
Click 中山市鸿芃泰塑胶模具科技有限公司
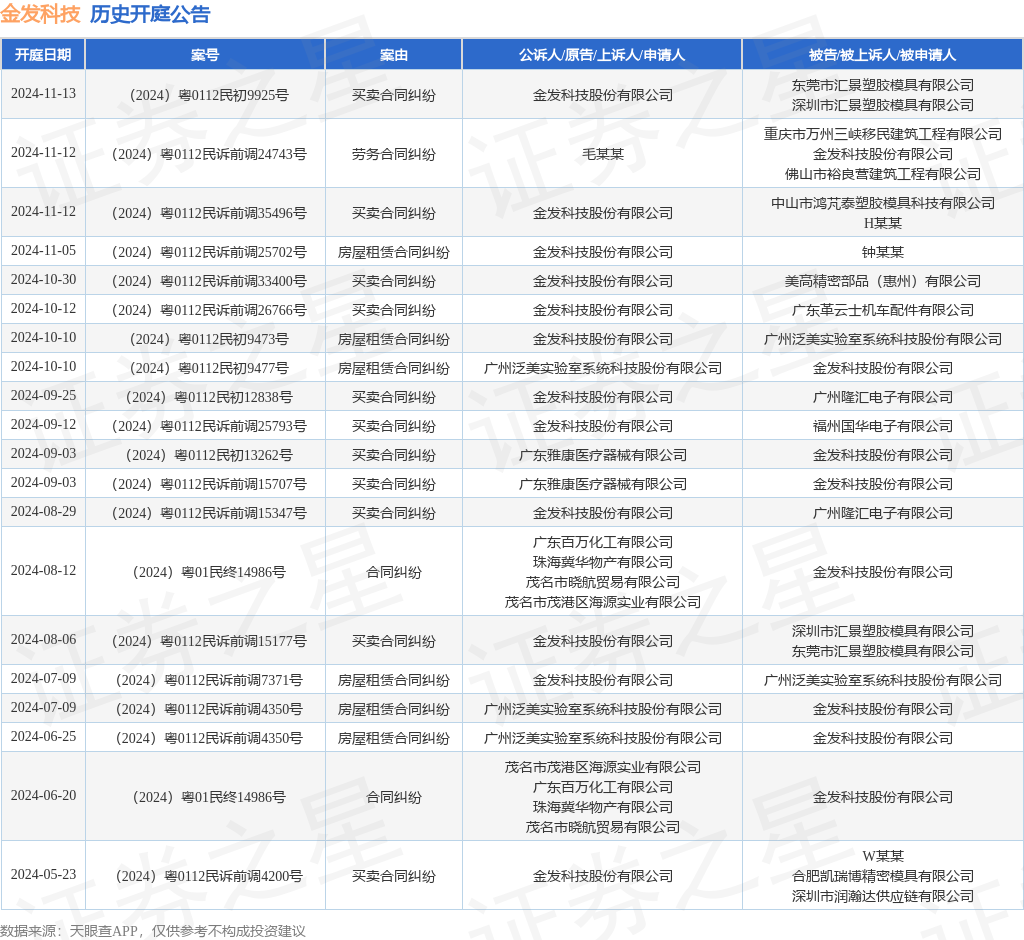[x=883, y=203]
